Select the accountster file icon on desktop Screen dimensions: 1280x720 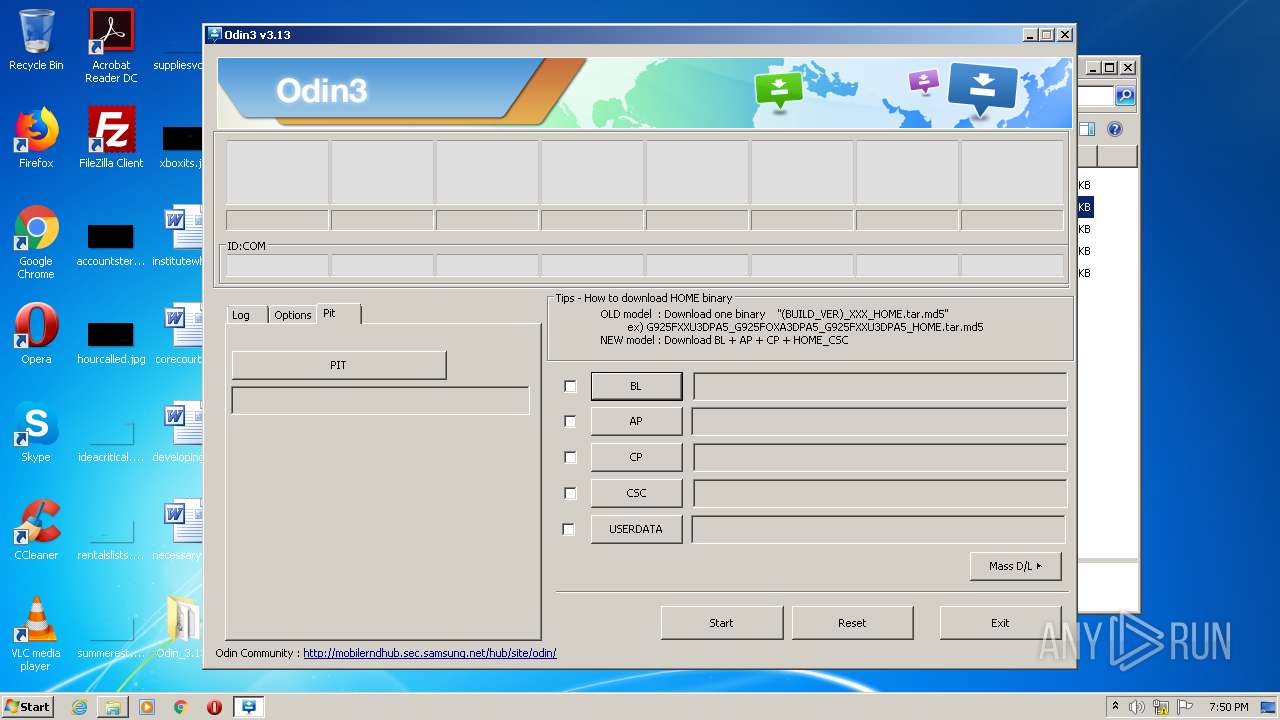[111, 244]
